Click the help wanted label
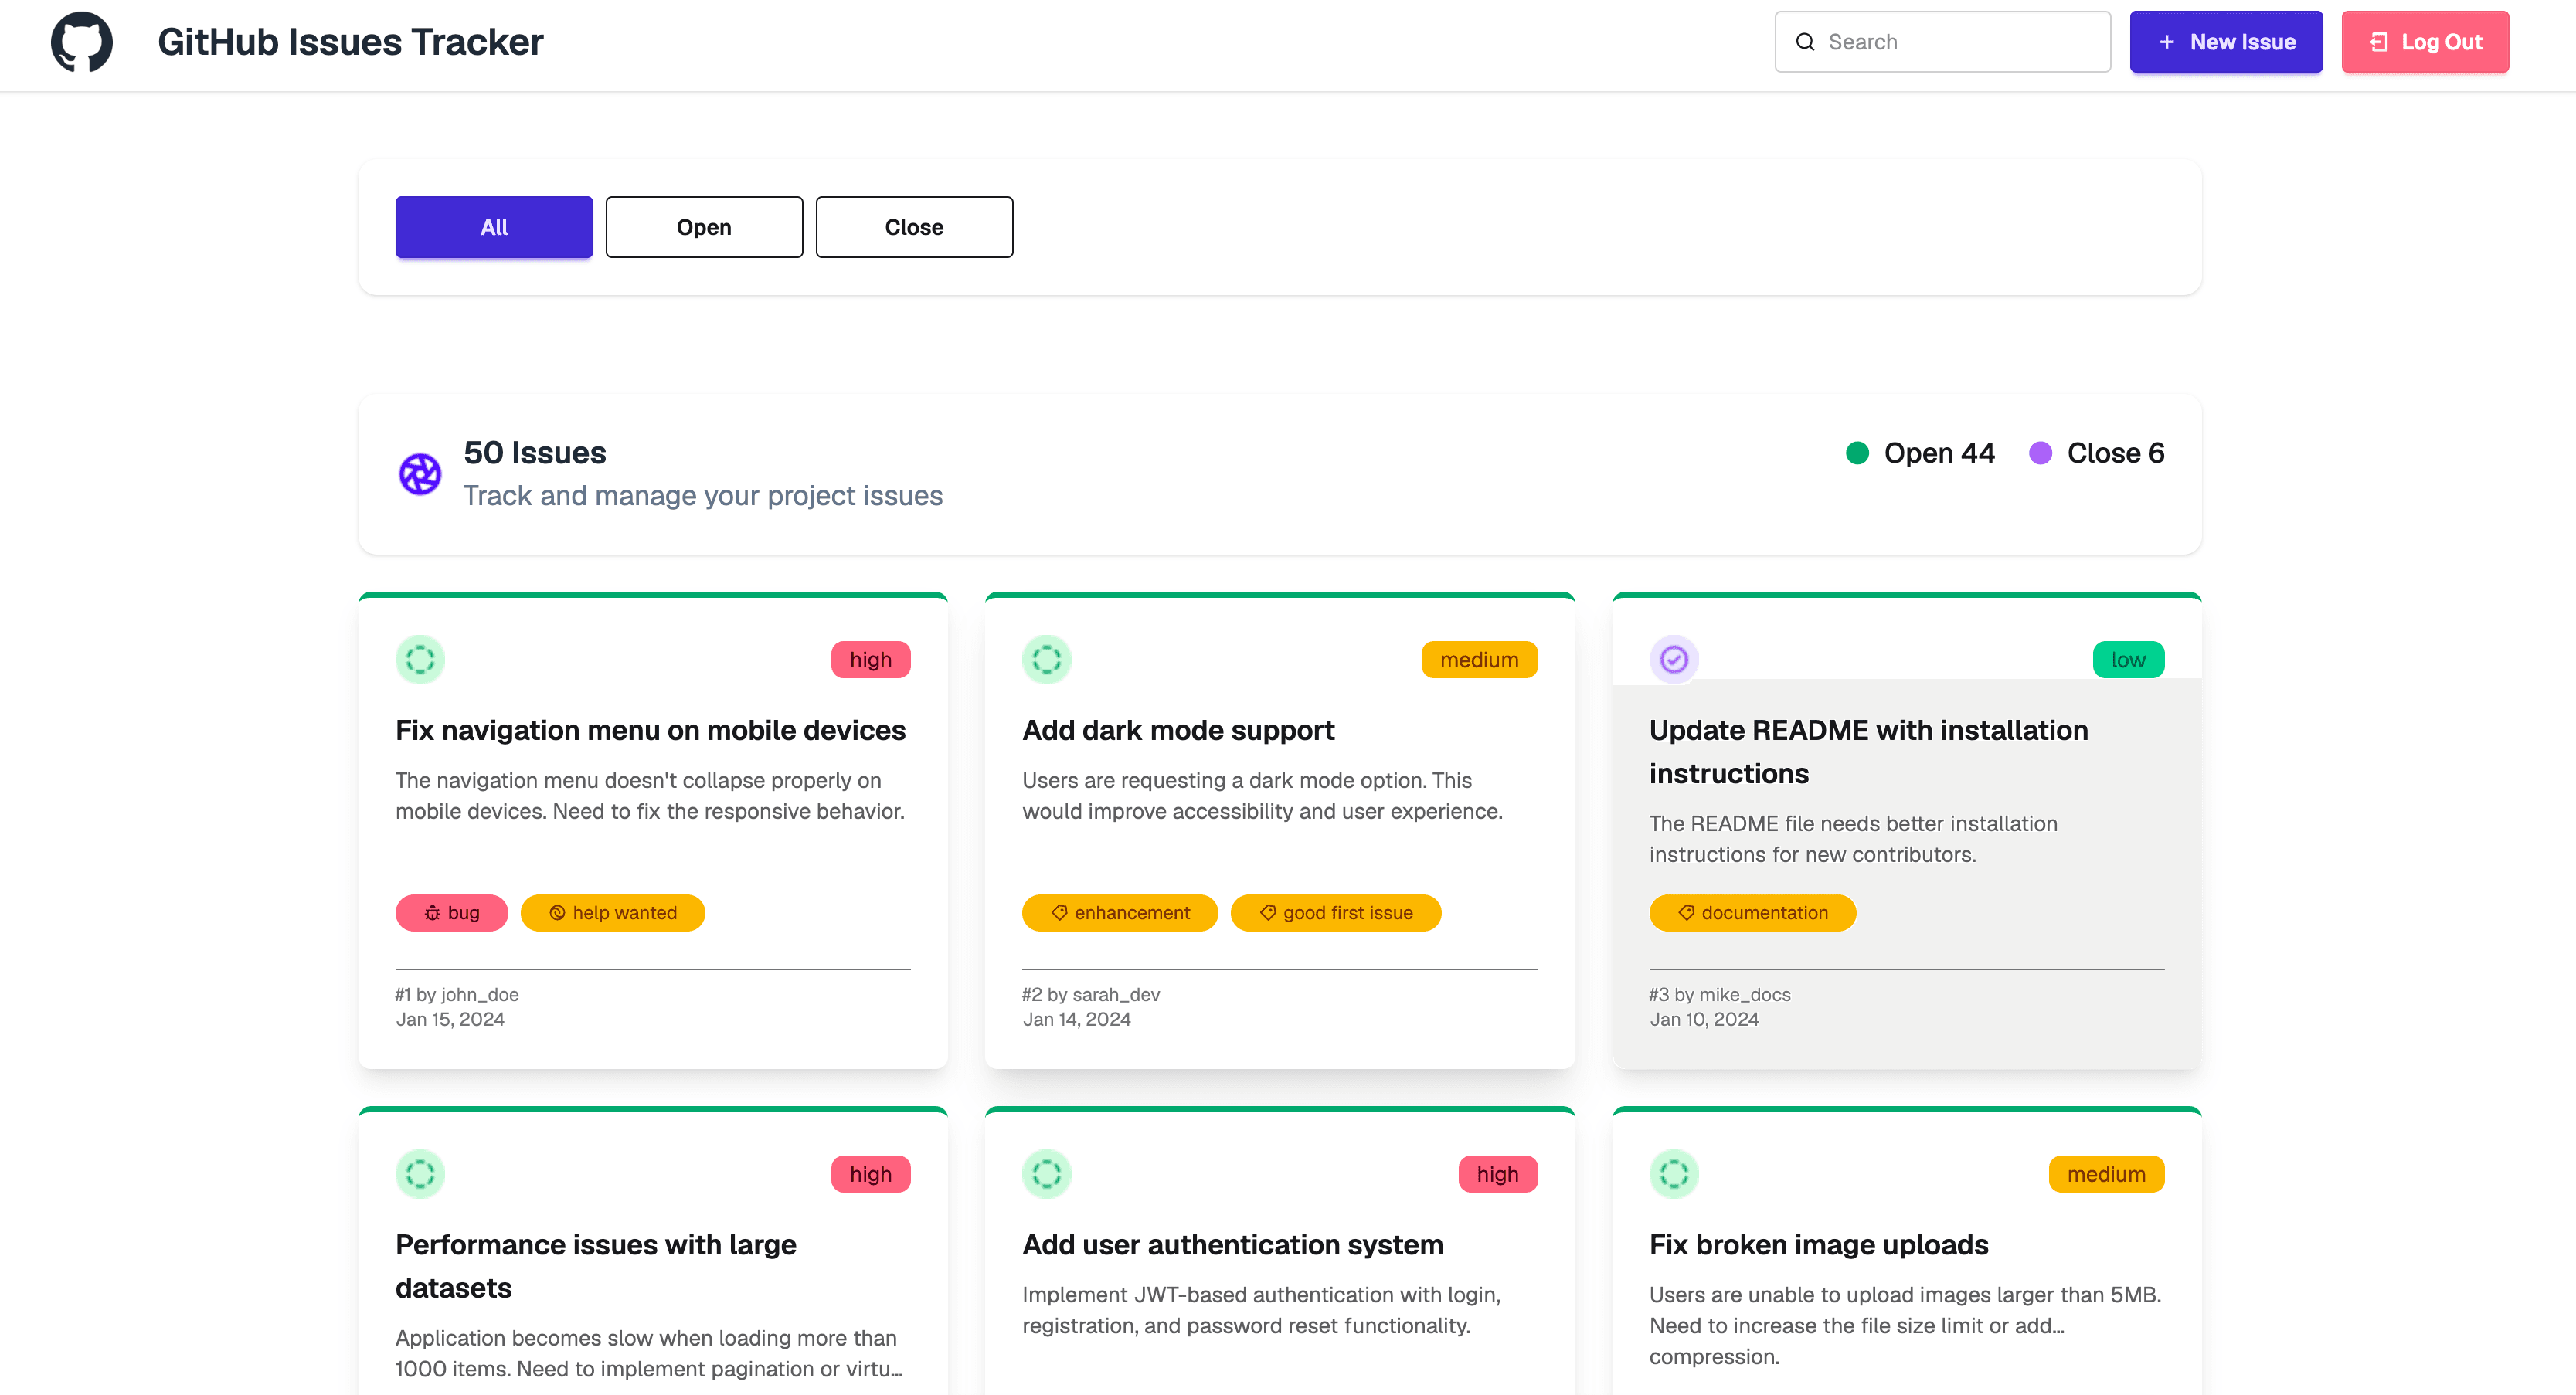The image size is (2576, 1395). pos(612,913)
